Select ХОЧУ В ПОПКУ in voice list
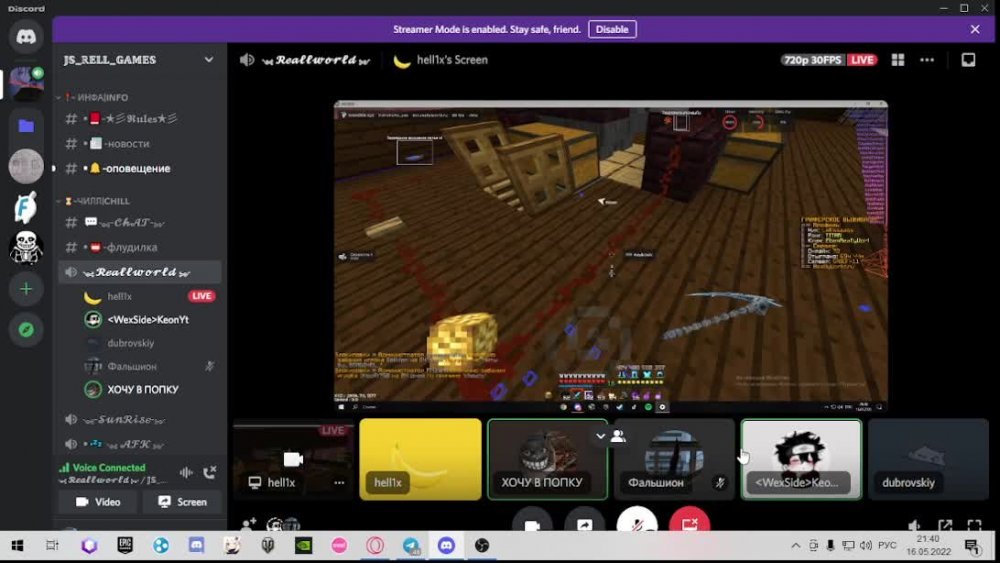The image size is (1000, 563). (x=149, y=390)
